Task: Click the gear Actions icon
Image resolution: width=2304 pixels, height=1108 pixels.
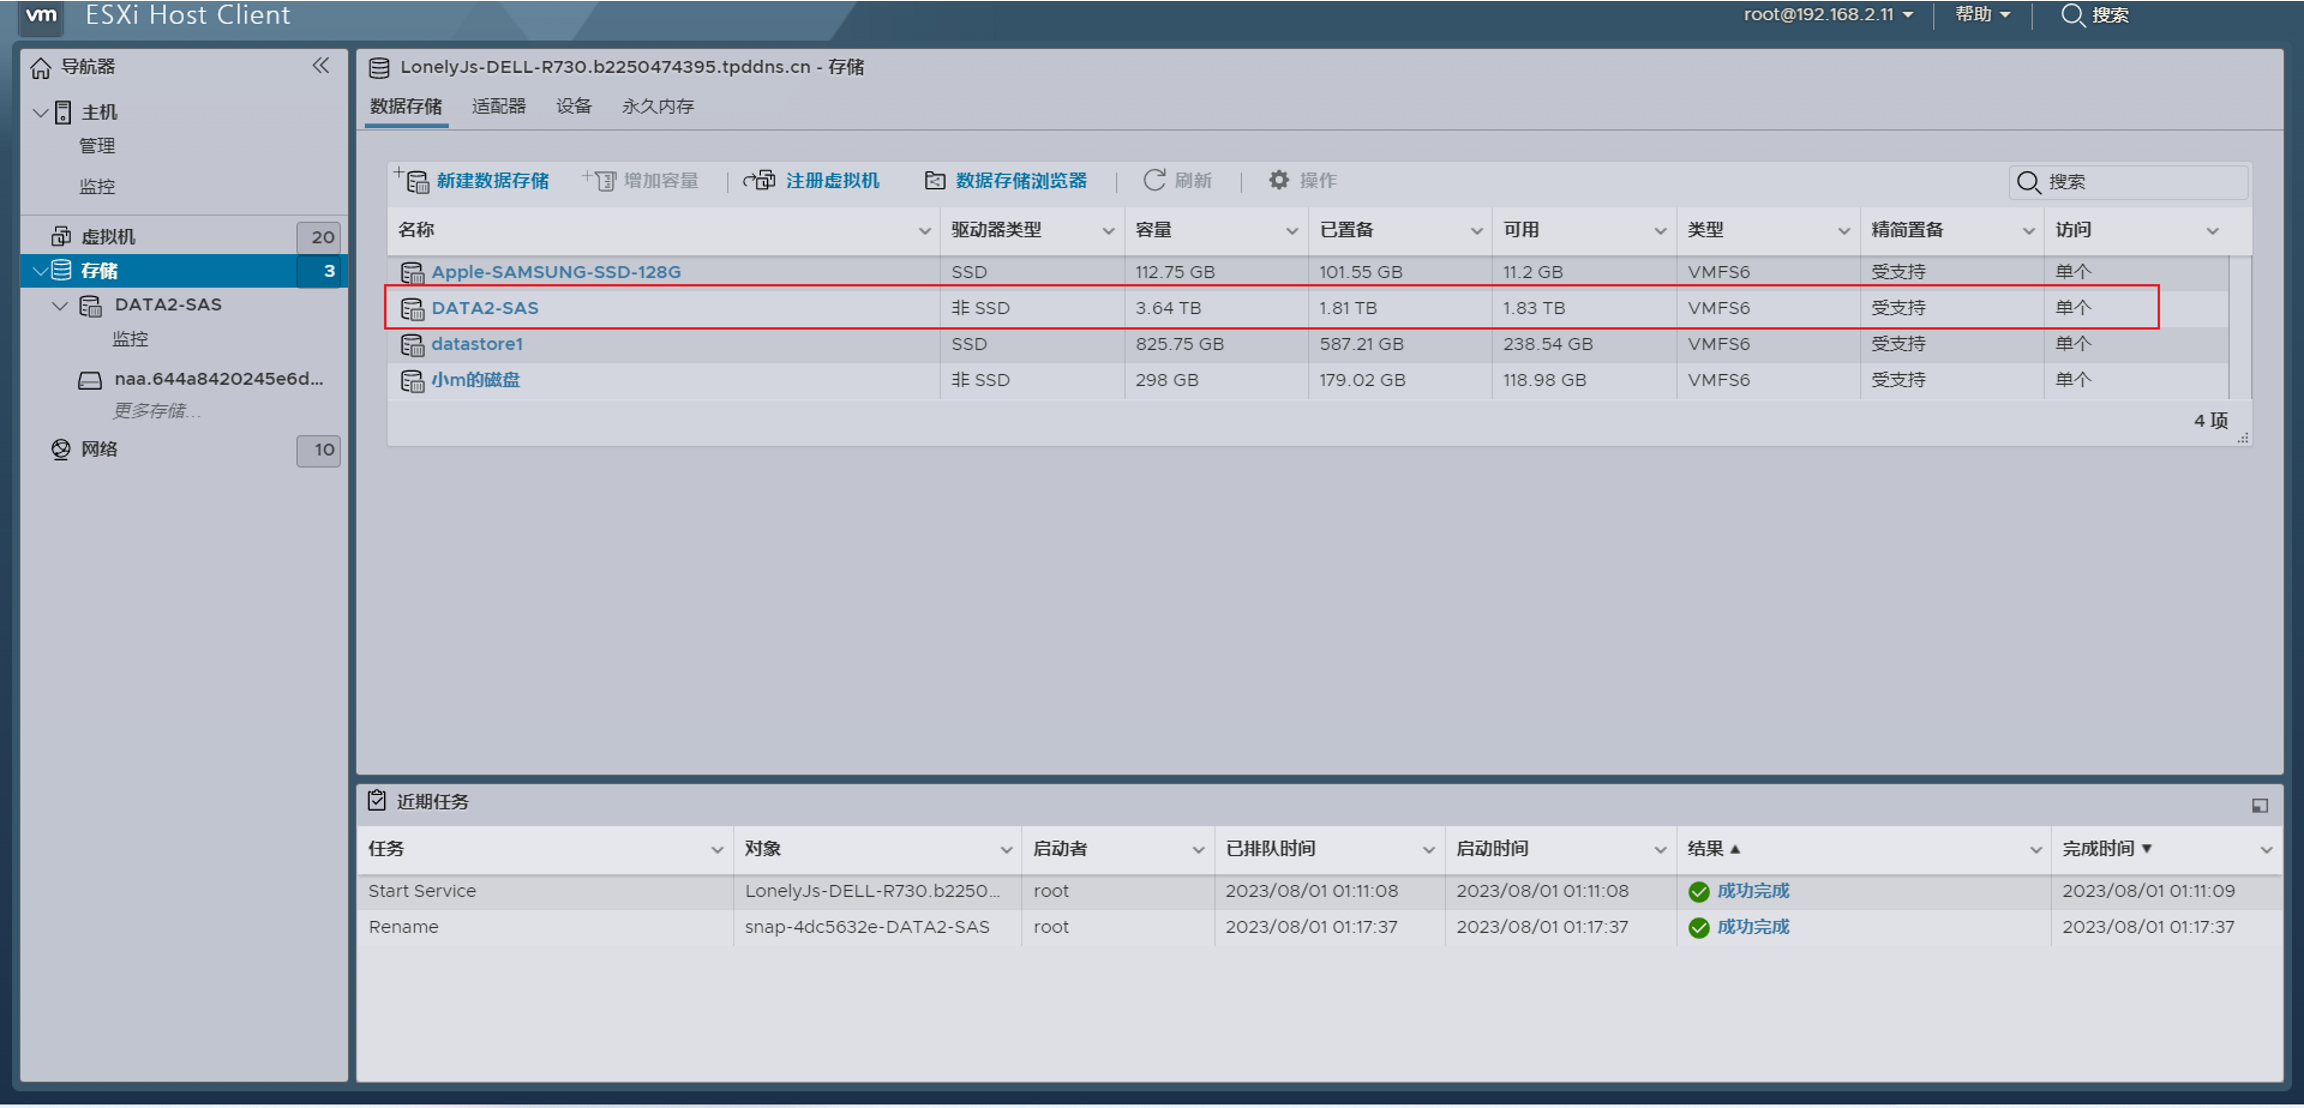Action: tap(1278, 181)
